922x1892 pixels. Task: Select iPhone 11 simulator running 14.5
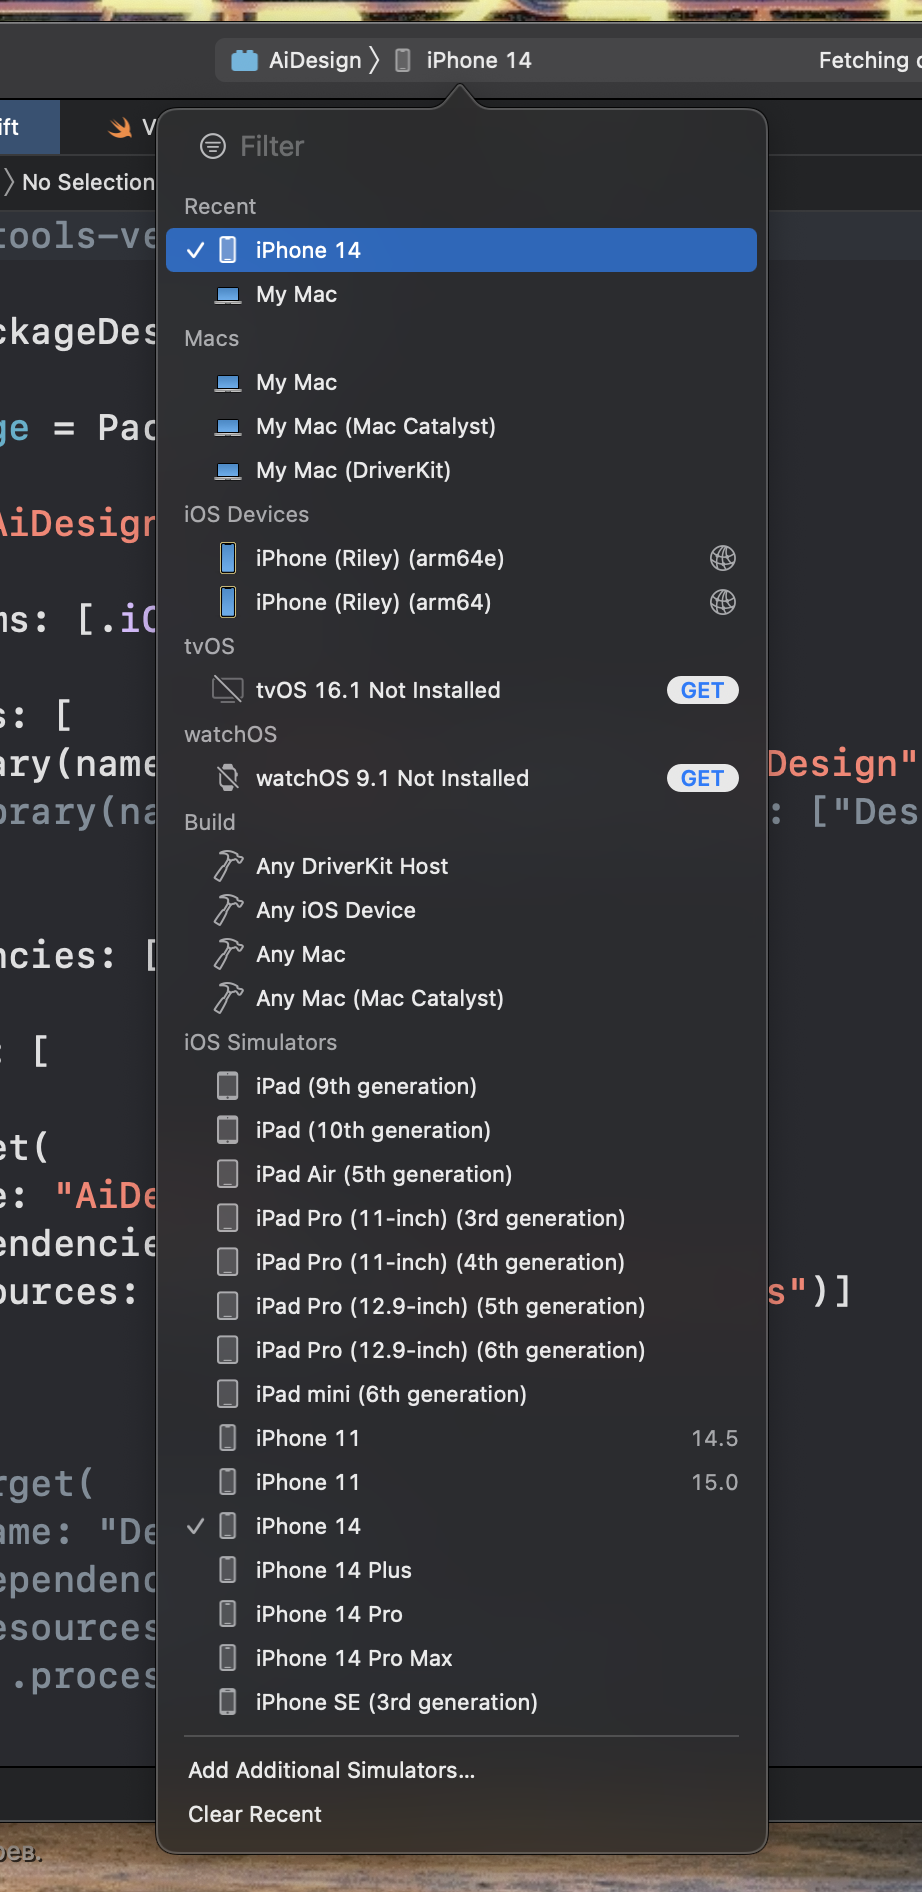pos(461,1438)
